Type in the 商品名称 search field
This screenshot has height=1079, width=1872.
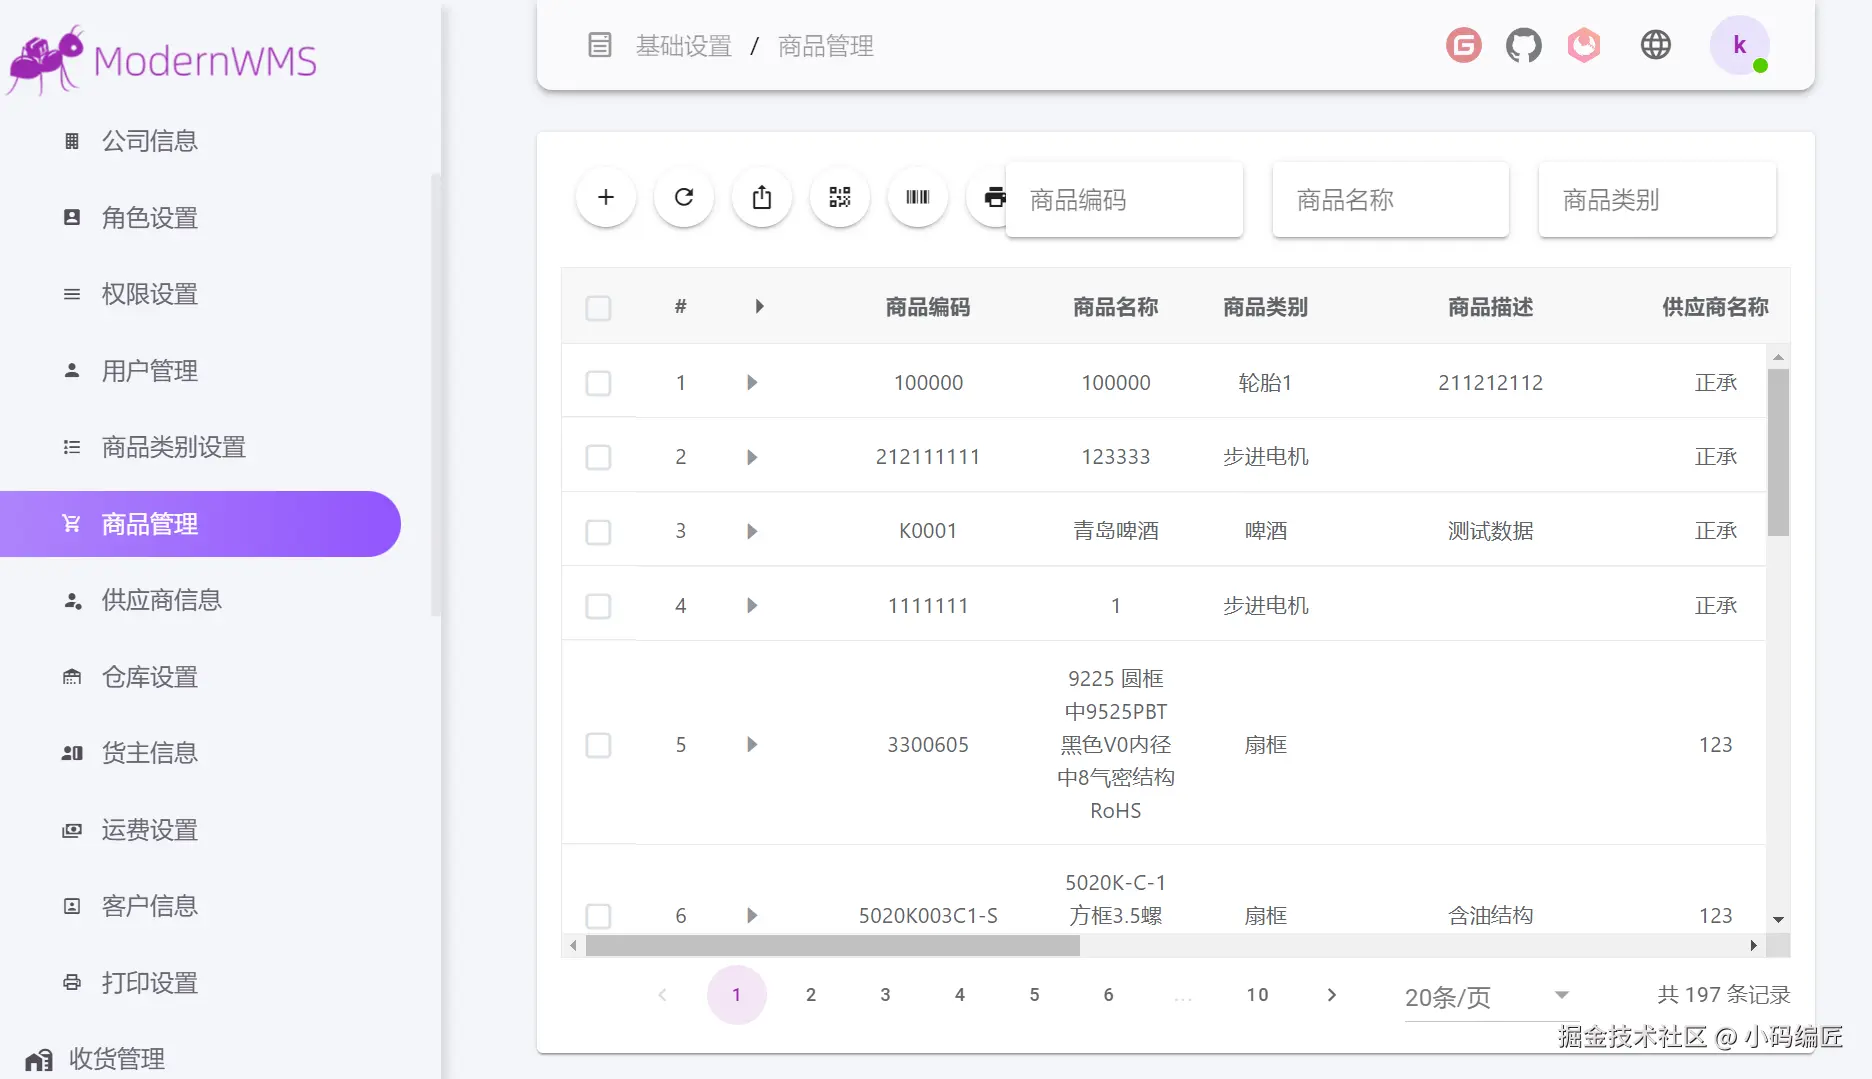pyautogui.click(x=1389, y=200)
